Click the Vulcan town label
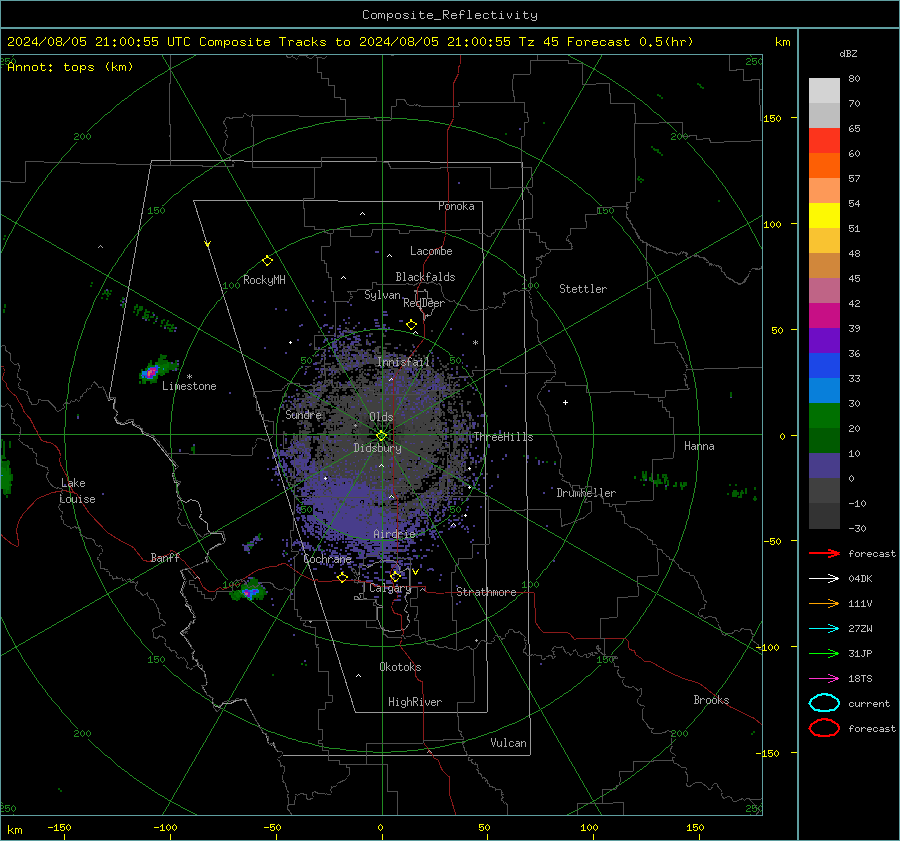900x841 pixels. tap(508, 743)
